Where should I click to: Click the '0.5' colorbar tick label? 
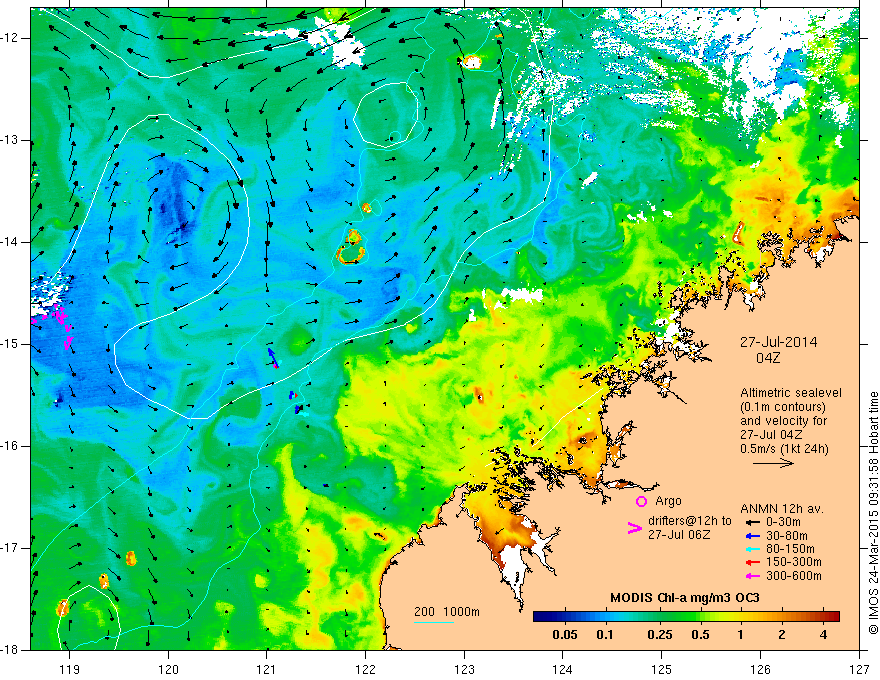(x=700, y=635)
